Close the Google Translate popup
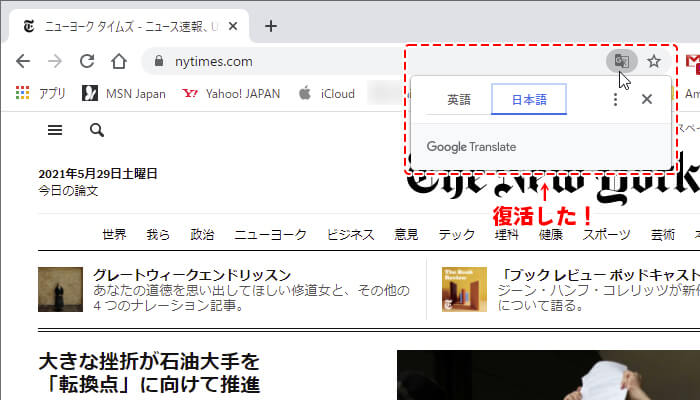 point(646,99)
